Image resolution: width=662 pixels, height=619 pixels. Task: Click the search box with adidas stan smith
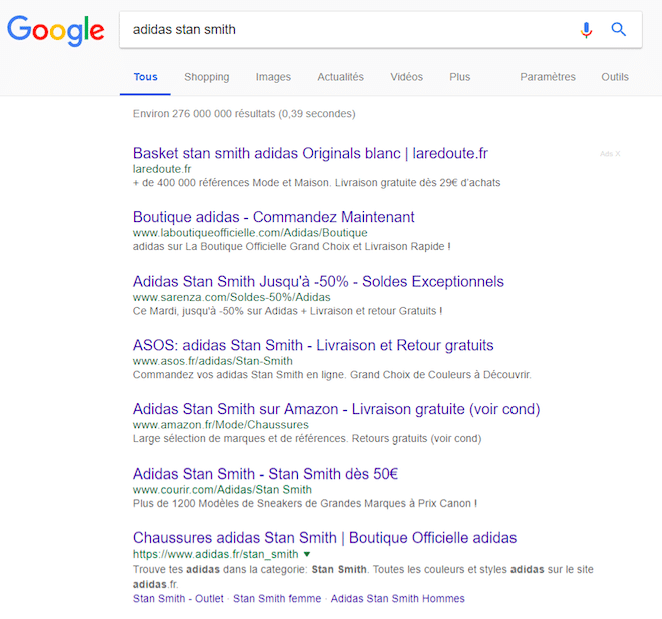click(340, 30)
